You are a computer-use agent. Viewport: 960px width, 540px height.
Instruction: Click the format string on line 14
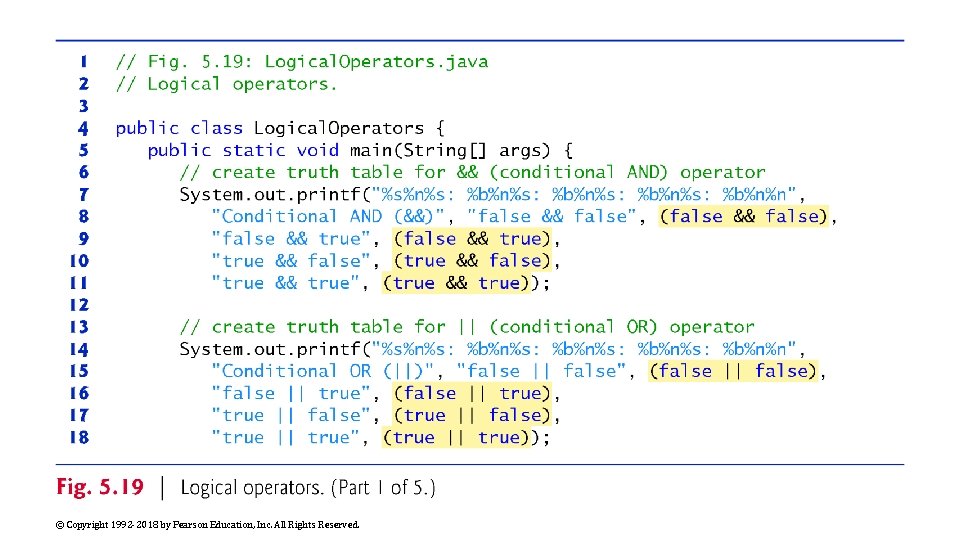[x=583, y=349]
